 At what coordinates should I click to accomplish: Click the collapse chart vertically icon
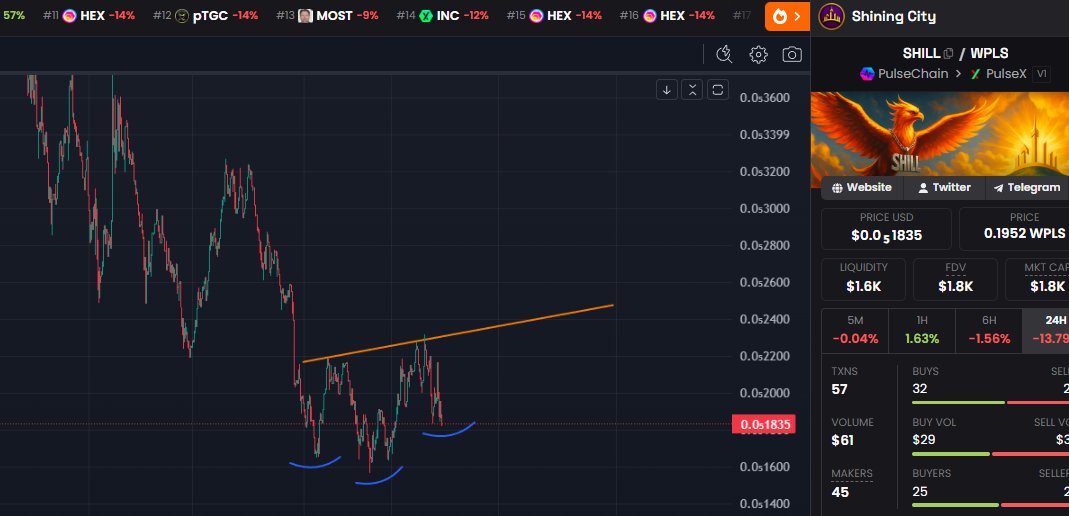tap(692, 89)
